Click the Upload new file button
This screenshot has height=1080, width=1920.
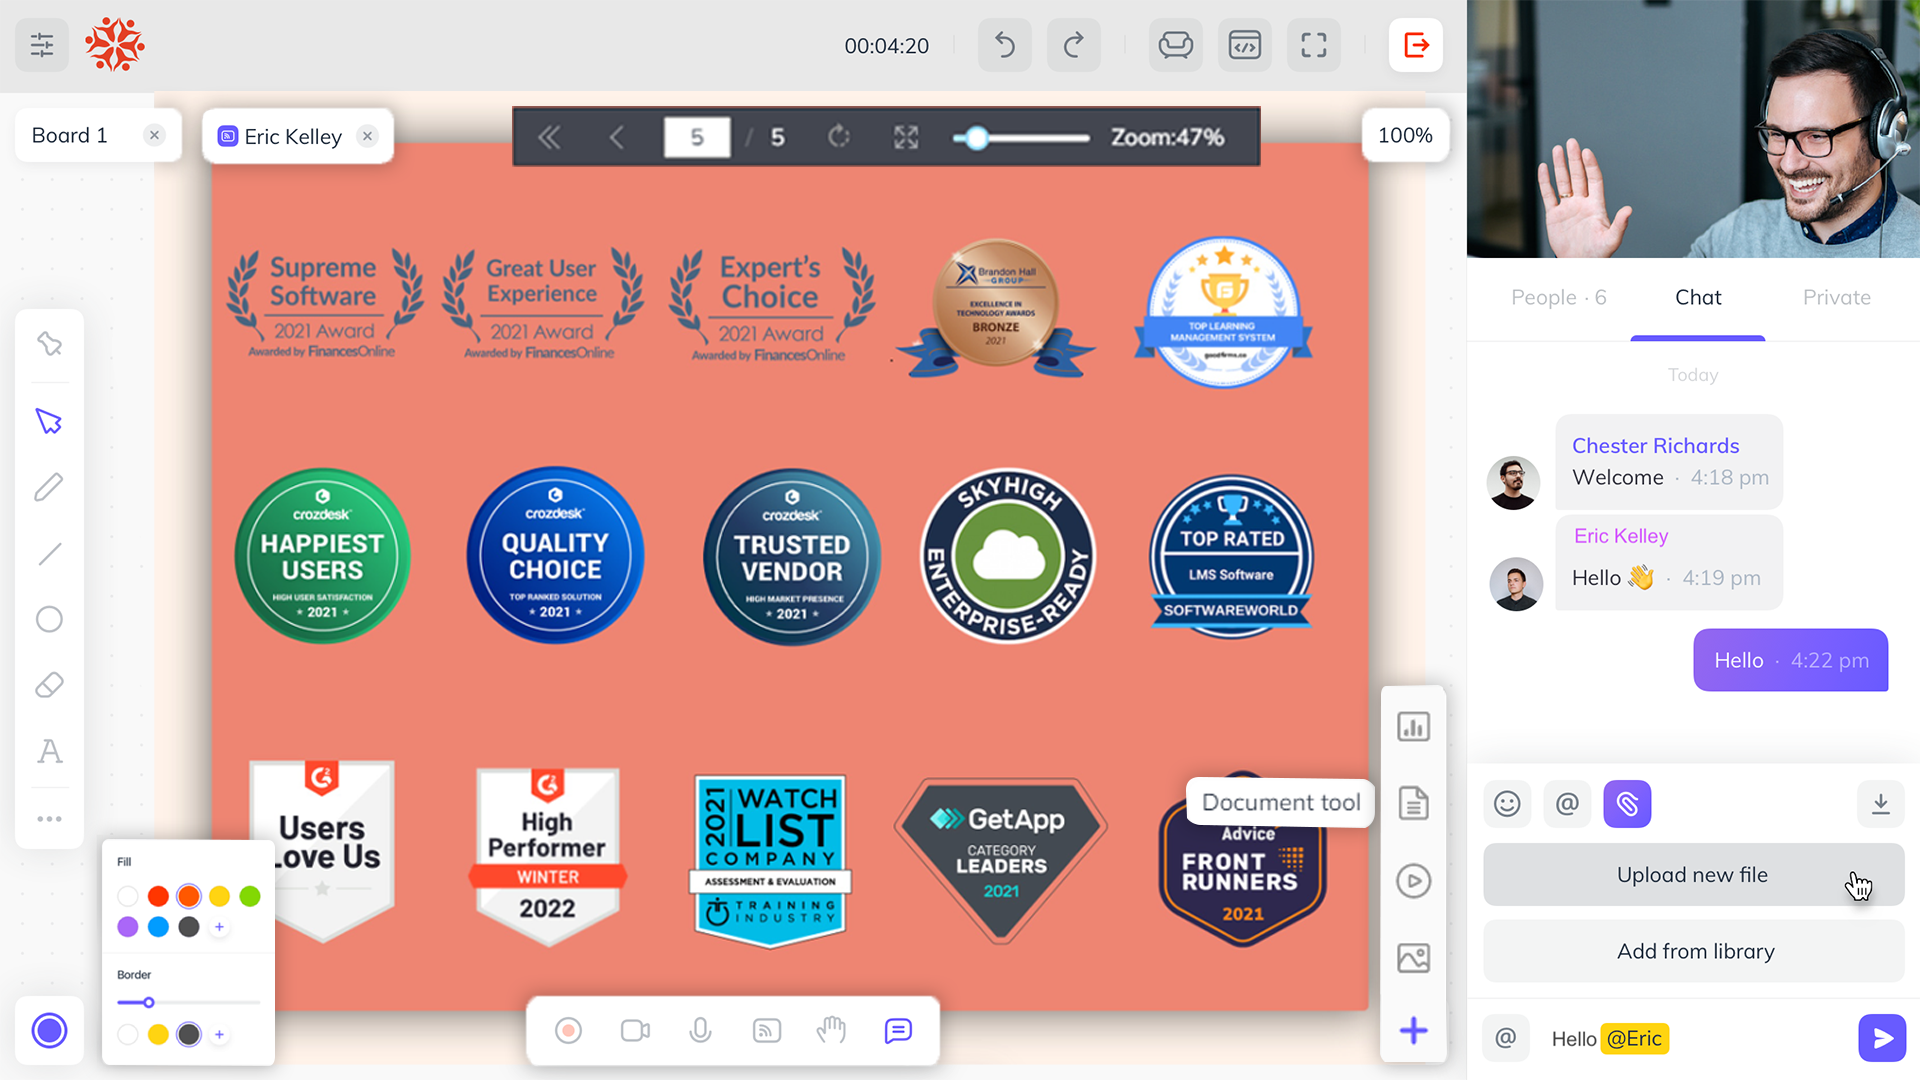pos(1692,874)
